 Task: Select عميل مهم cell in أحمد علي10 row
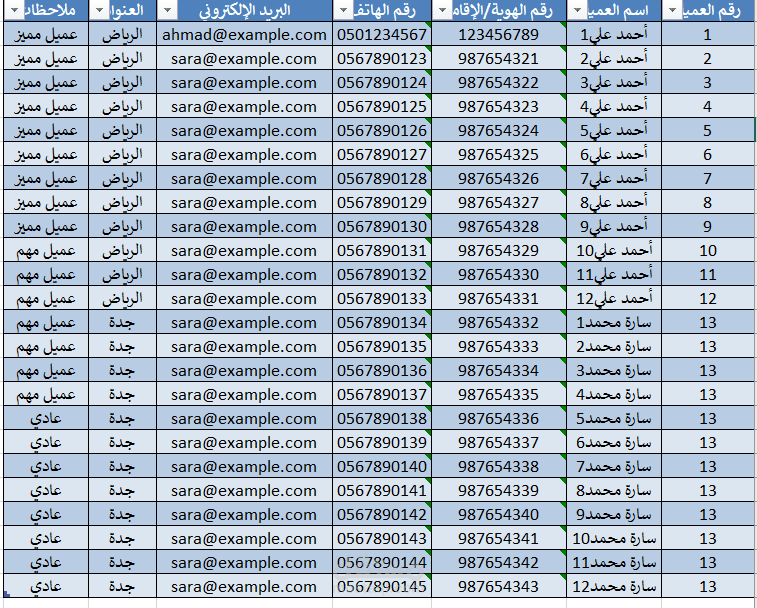(46, 251)
